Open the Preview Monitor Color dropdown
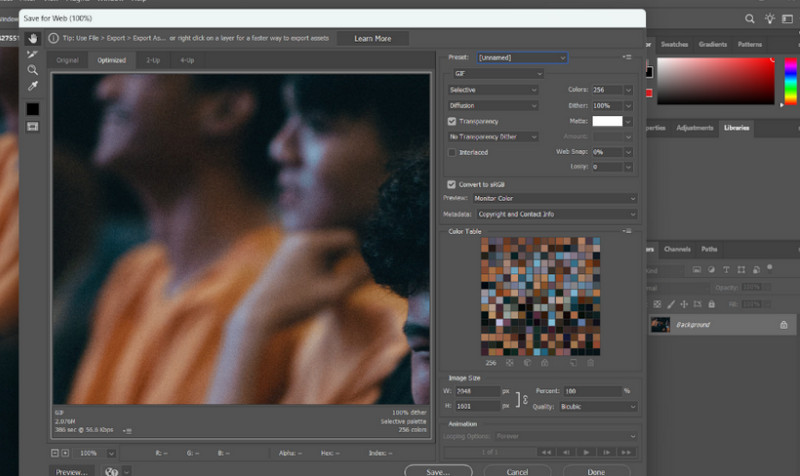The width and height of the screenshot is (800, 476). pos(555,198)
